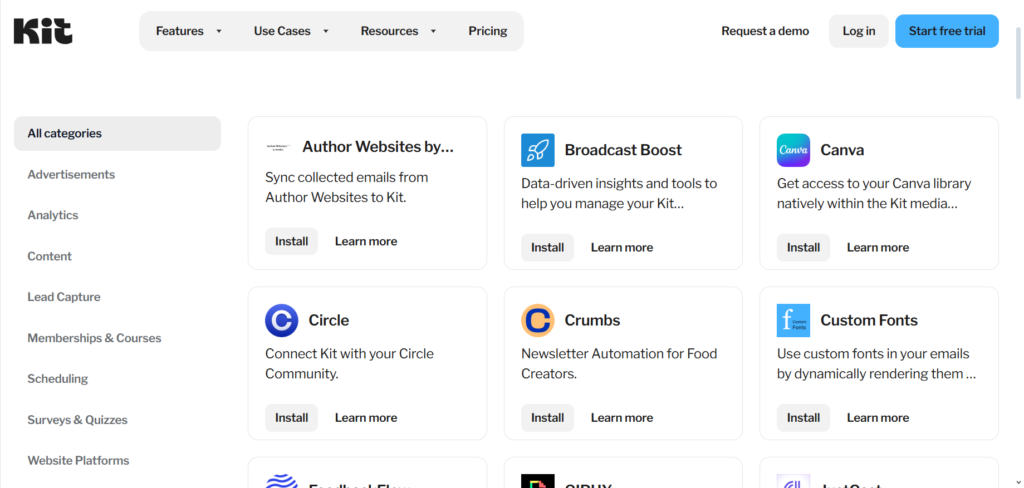Select All categories filter
The image size is (1024, 488).
coord(118,133)
